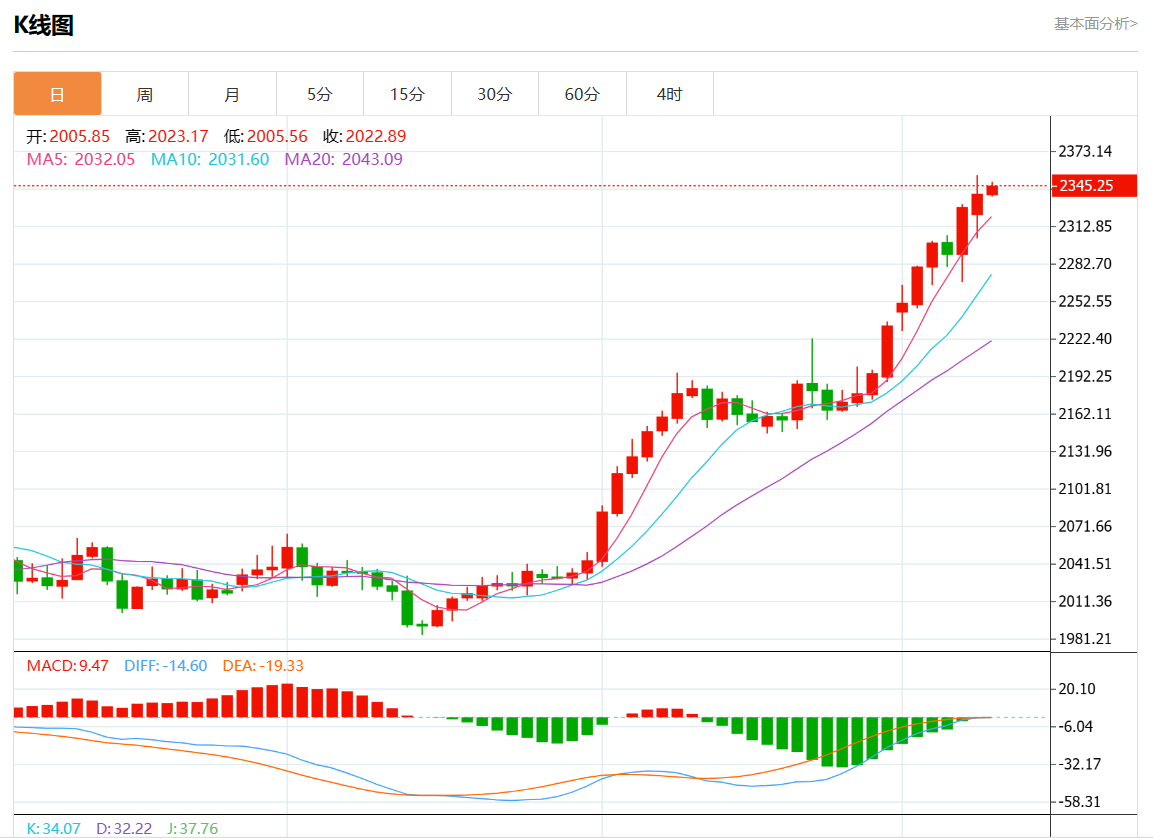Click the 2011.36 price axis label
The width and height of the screenshot is (1153, 838).
coord(1085,601)
